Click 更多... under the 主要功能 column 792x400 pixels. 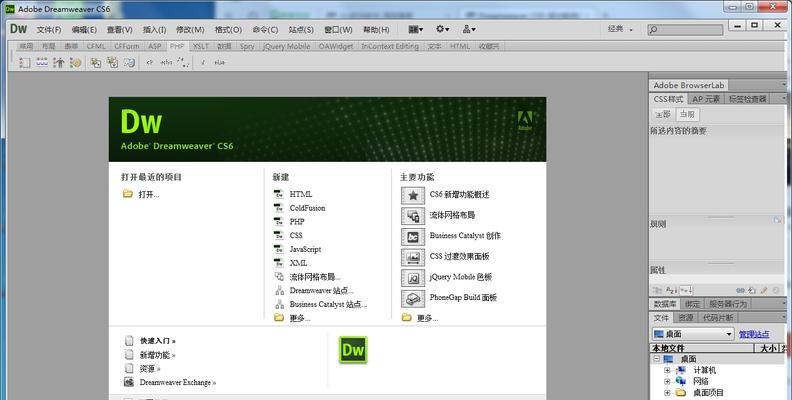tap(427, 318)
